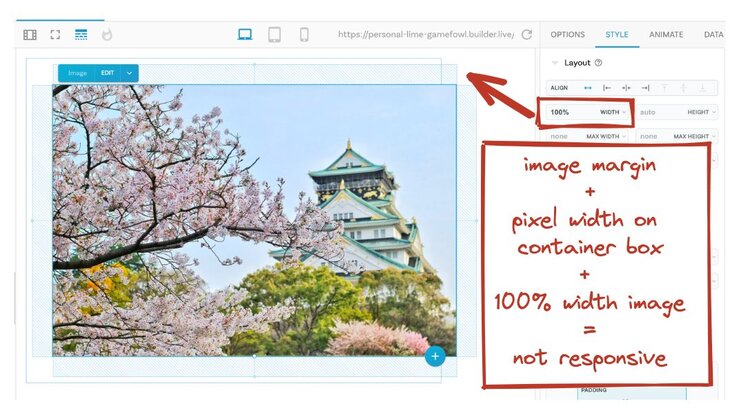The image size is (739, 413).
Task: Open the HEIGHT unit dropdown
Action: coord(701,112)
